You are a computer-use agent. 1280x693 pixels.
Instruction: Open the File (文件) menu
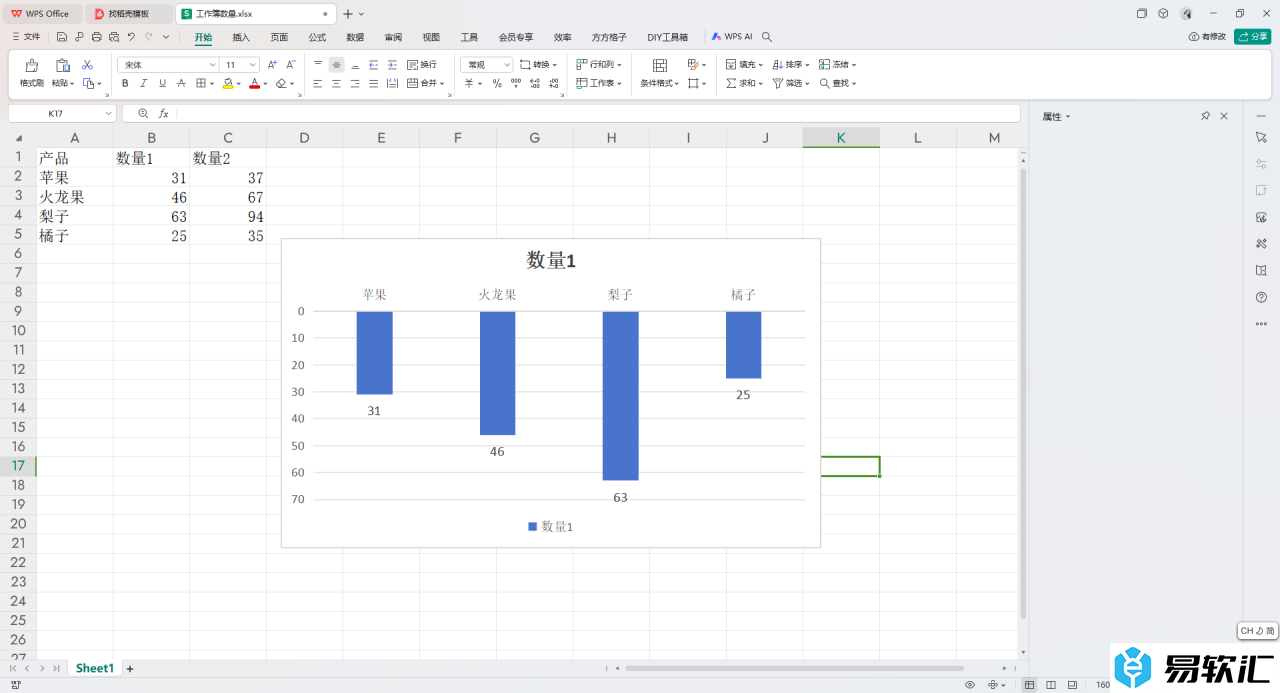(26, 37)
